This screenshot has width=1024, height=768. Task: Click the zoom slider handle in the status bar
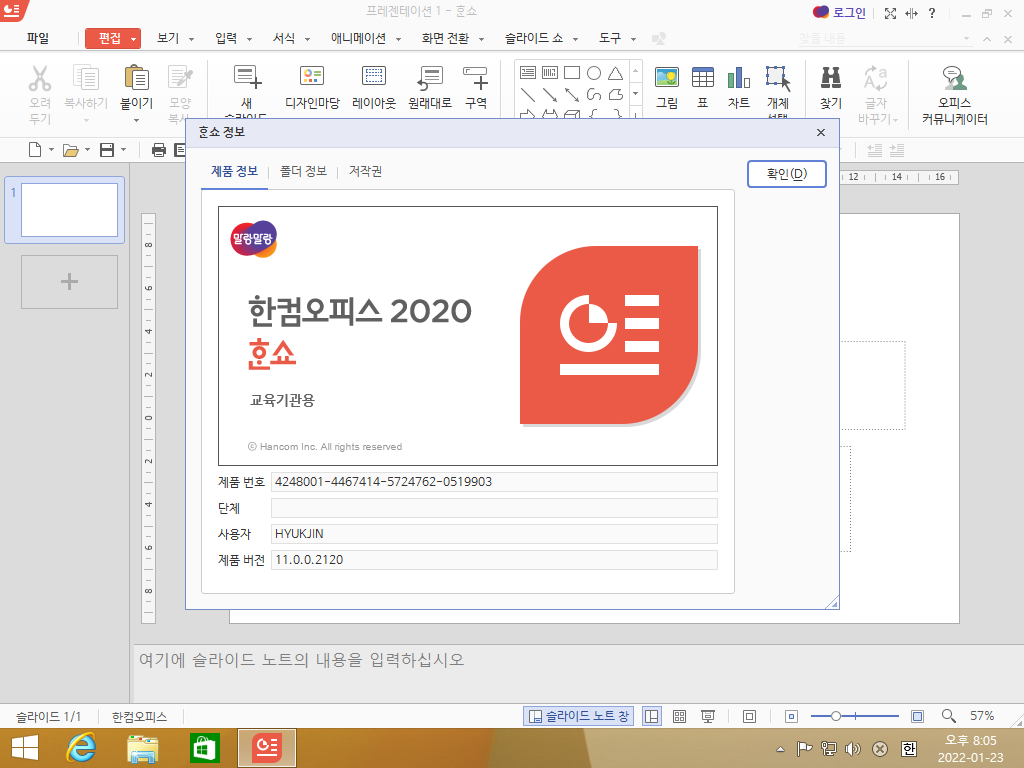835,716
